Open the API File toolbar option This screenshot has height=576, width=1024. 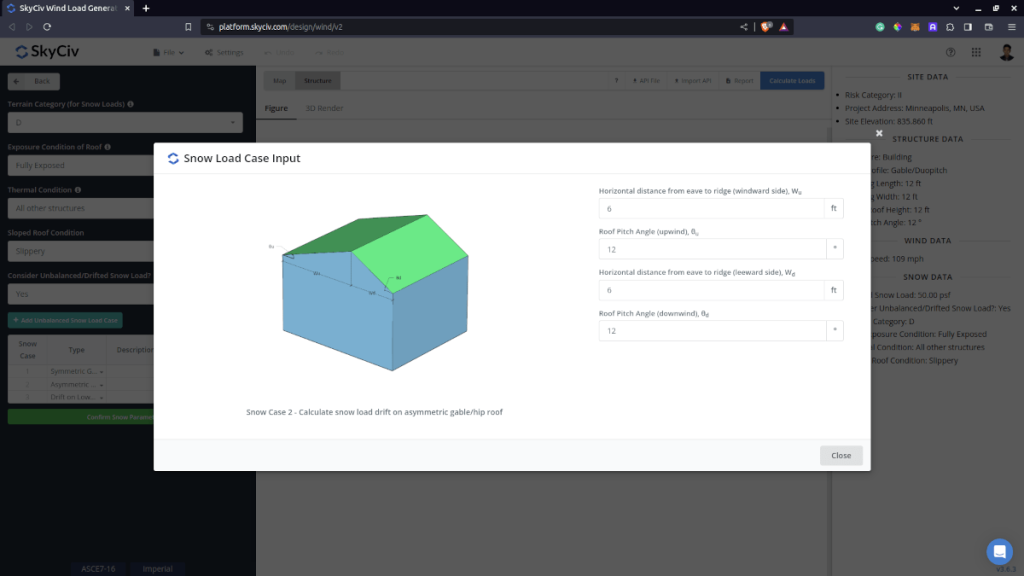[x=646, y=80]
